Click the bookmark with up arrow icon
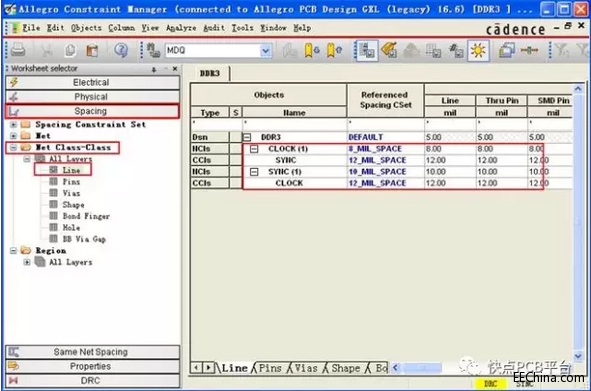This screenshot has height=391, width=591. [334, 50]
